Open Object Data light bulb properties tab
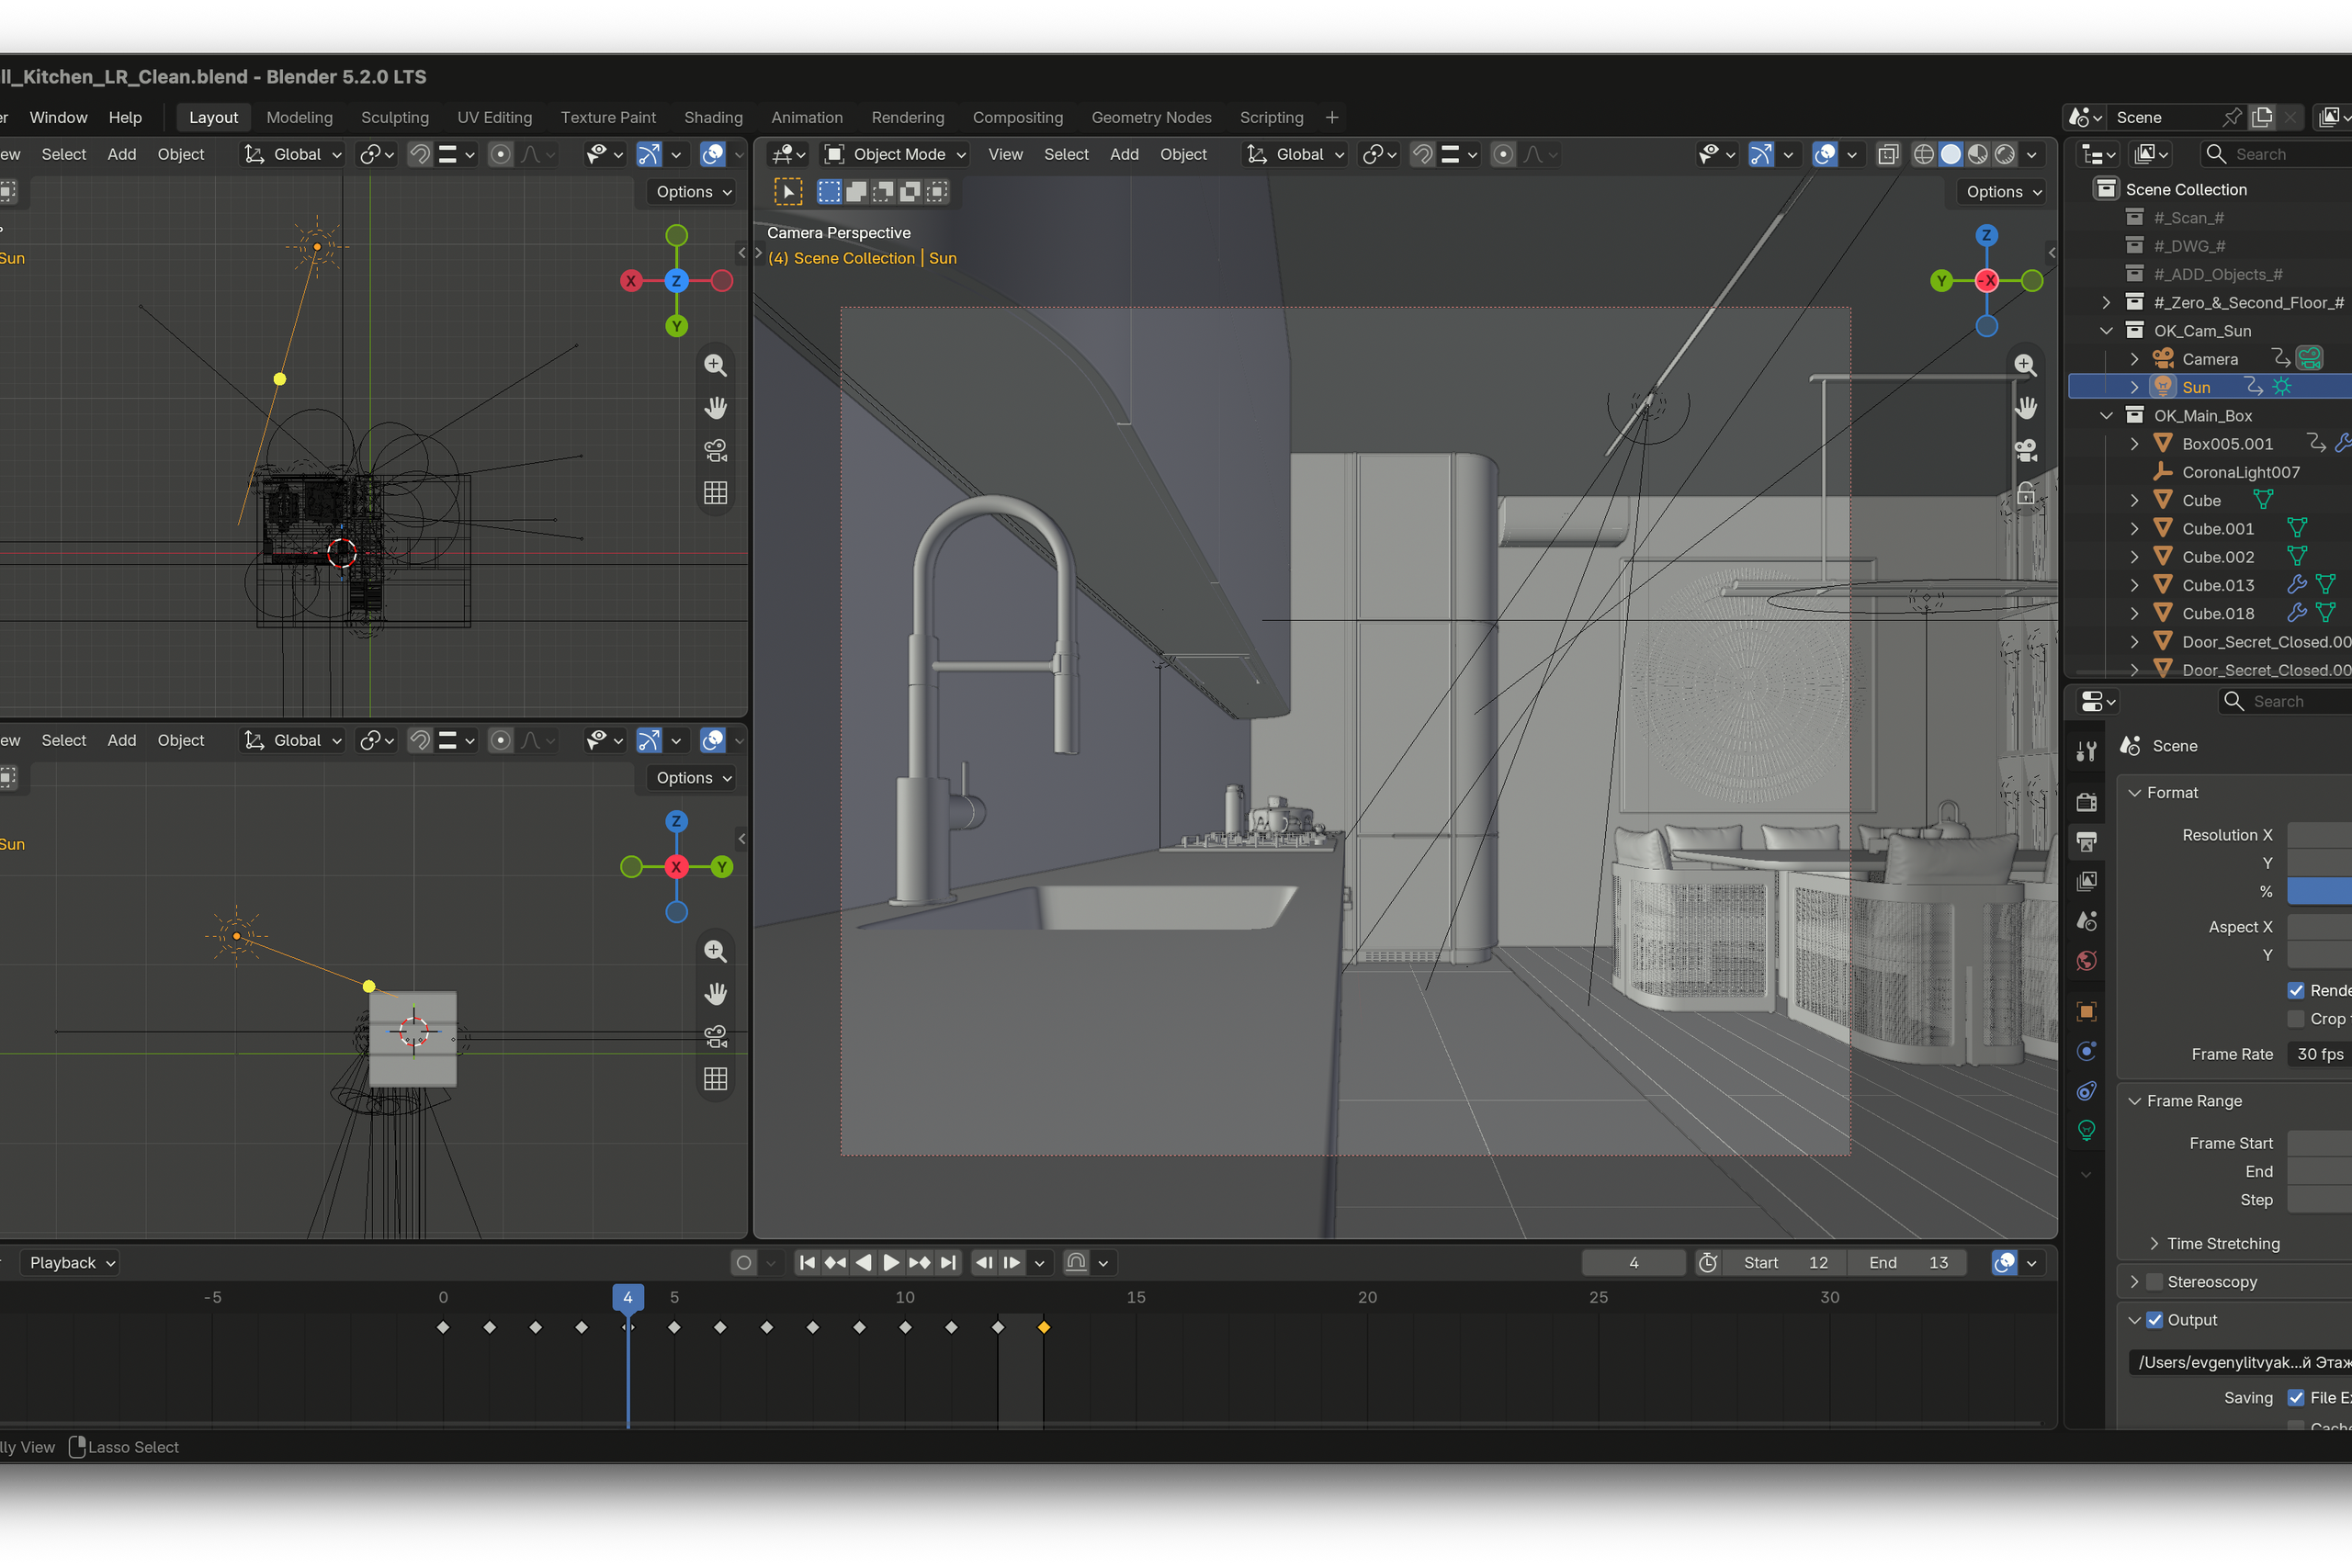The height and width of the screenshot is (1568, 2352). [x=2086, y=1131]
